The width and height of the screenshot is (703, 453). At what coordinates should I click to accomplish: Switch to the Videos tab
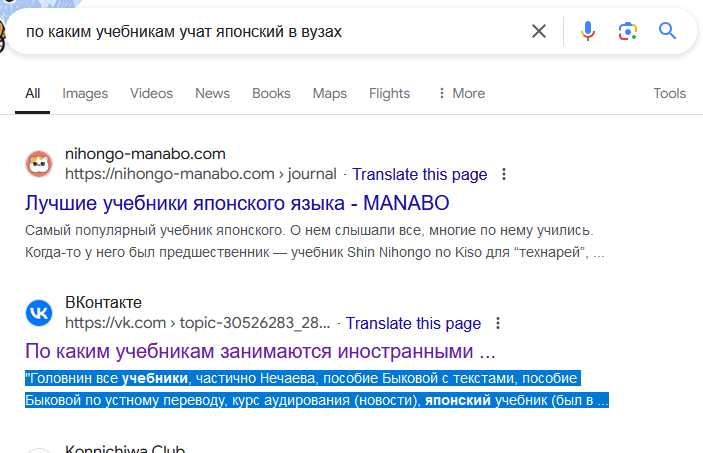point(152,93)
